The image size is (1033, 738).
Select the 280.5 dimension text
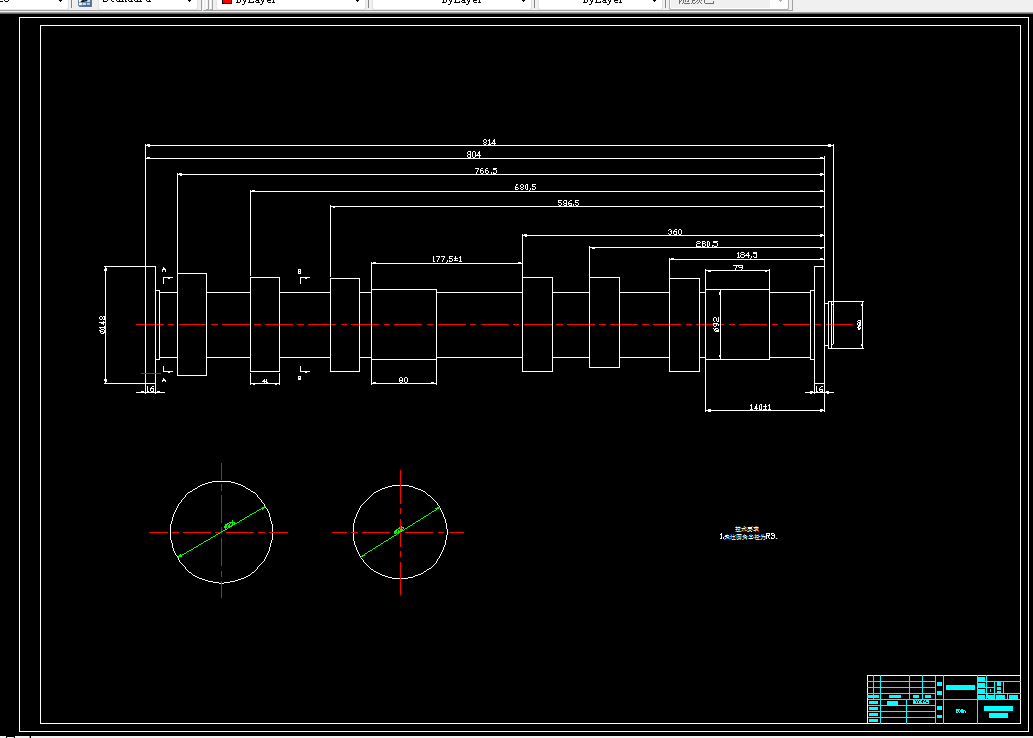click(x=707, y=244)
